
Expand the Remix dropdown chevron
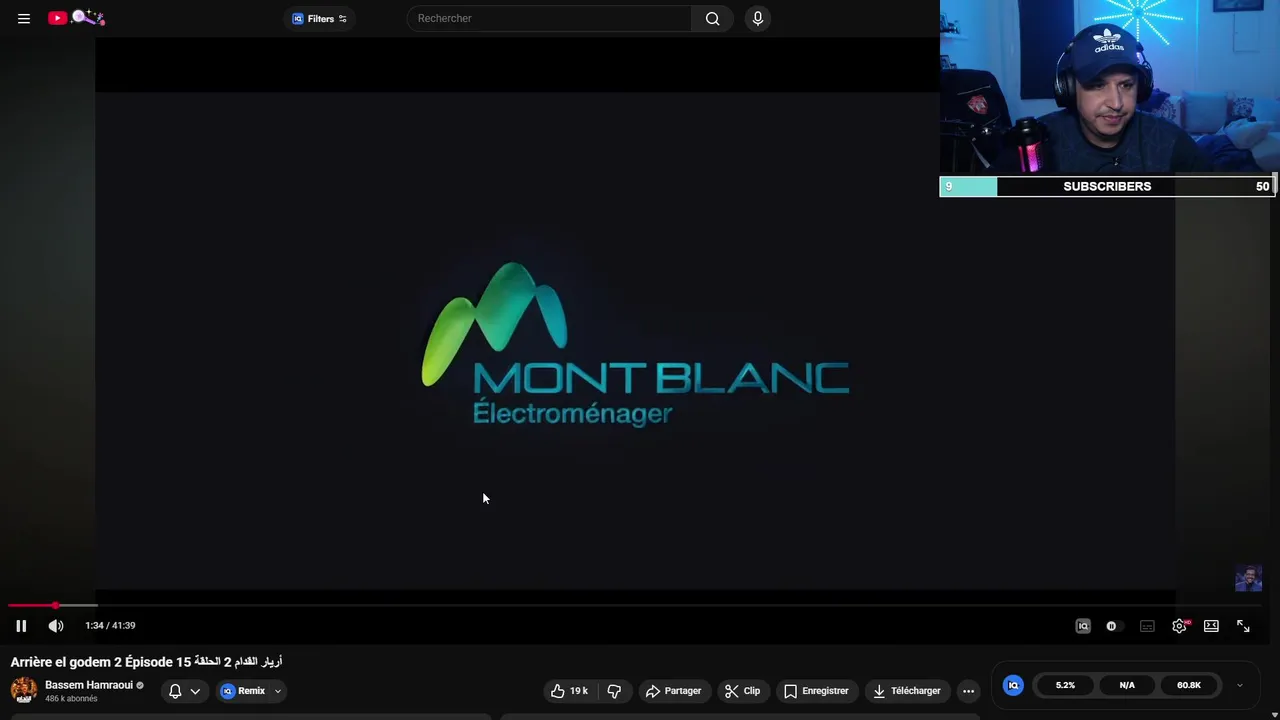pyautogui.click(x=278, y=691)
